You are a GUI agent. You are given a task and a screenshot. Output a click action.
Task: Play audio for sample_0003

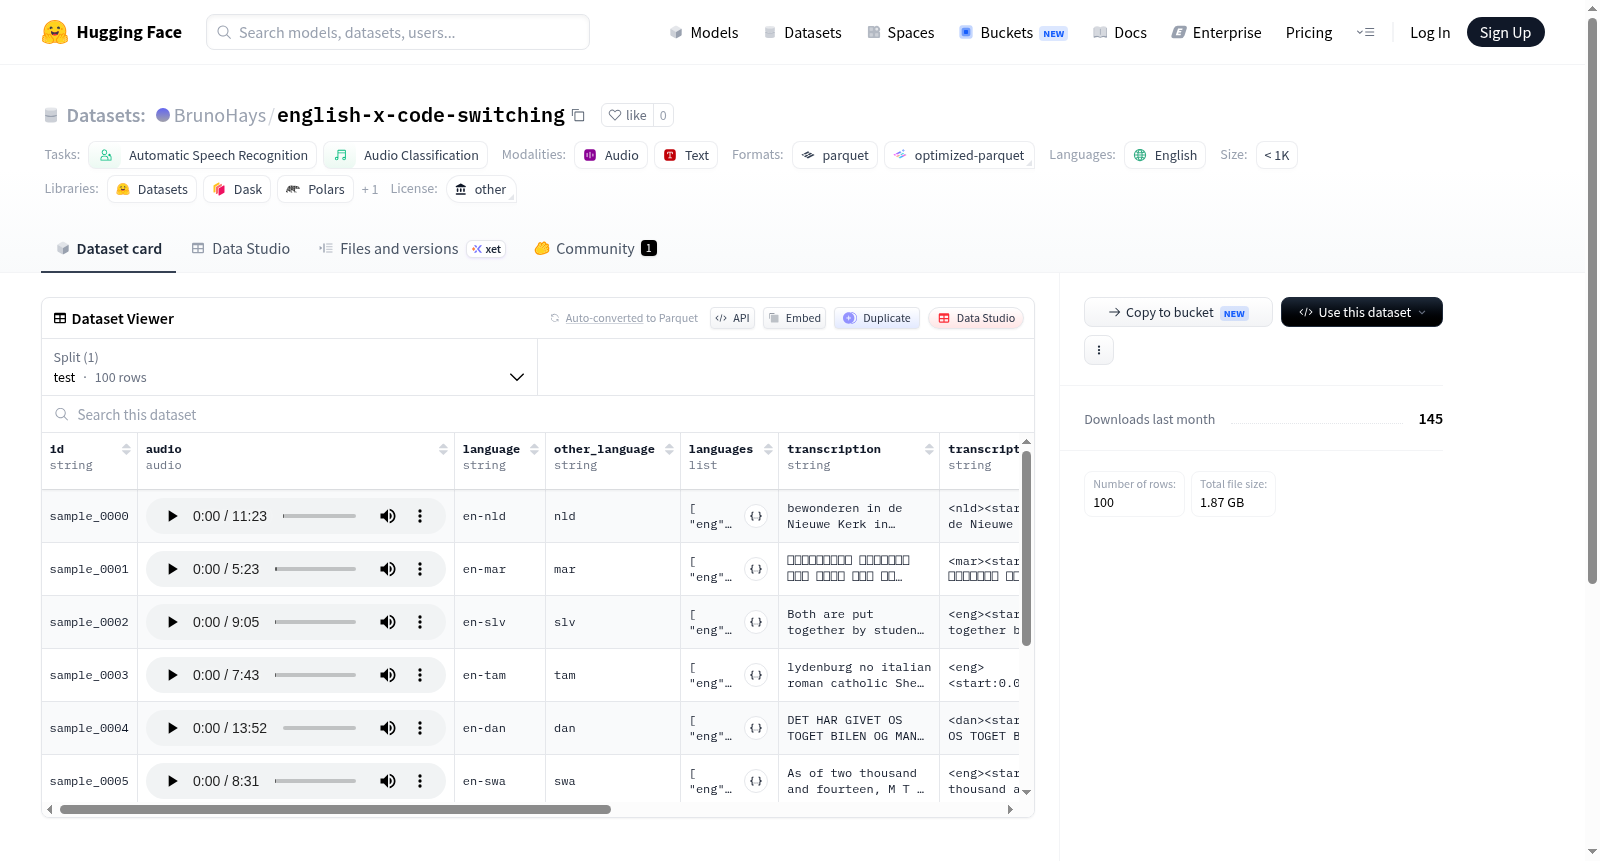(172, 675)
